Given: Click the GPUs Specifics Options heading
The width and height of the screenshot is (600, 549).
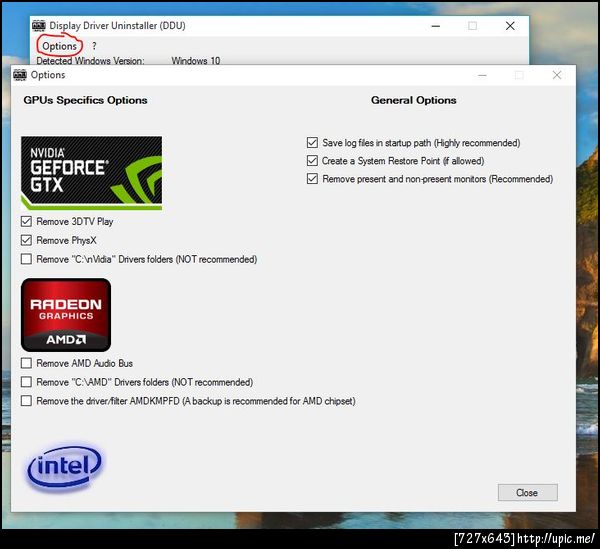Looking at the screenshot, I should 85,100.
